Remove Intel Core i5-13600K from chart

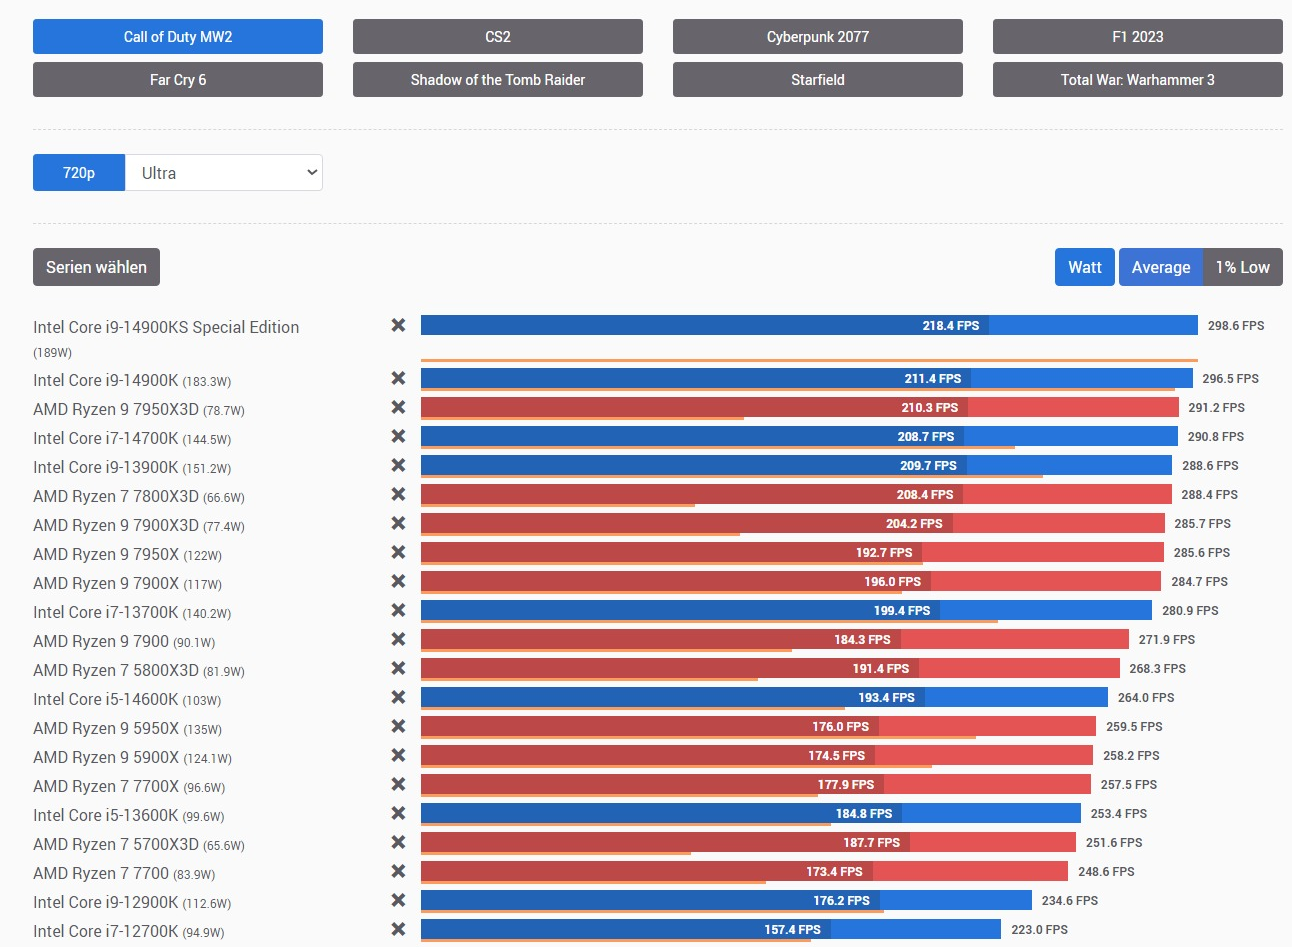(x=398, y=813)
